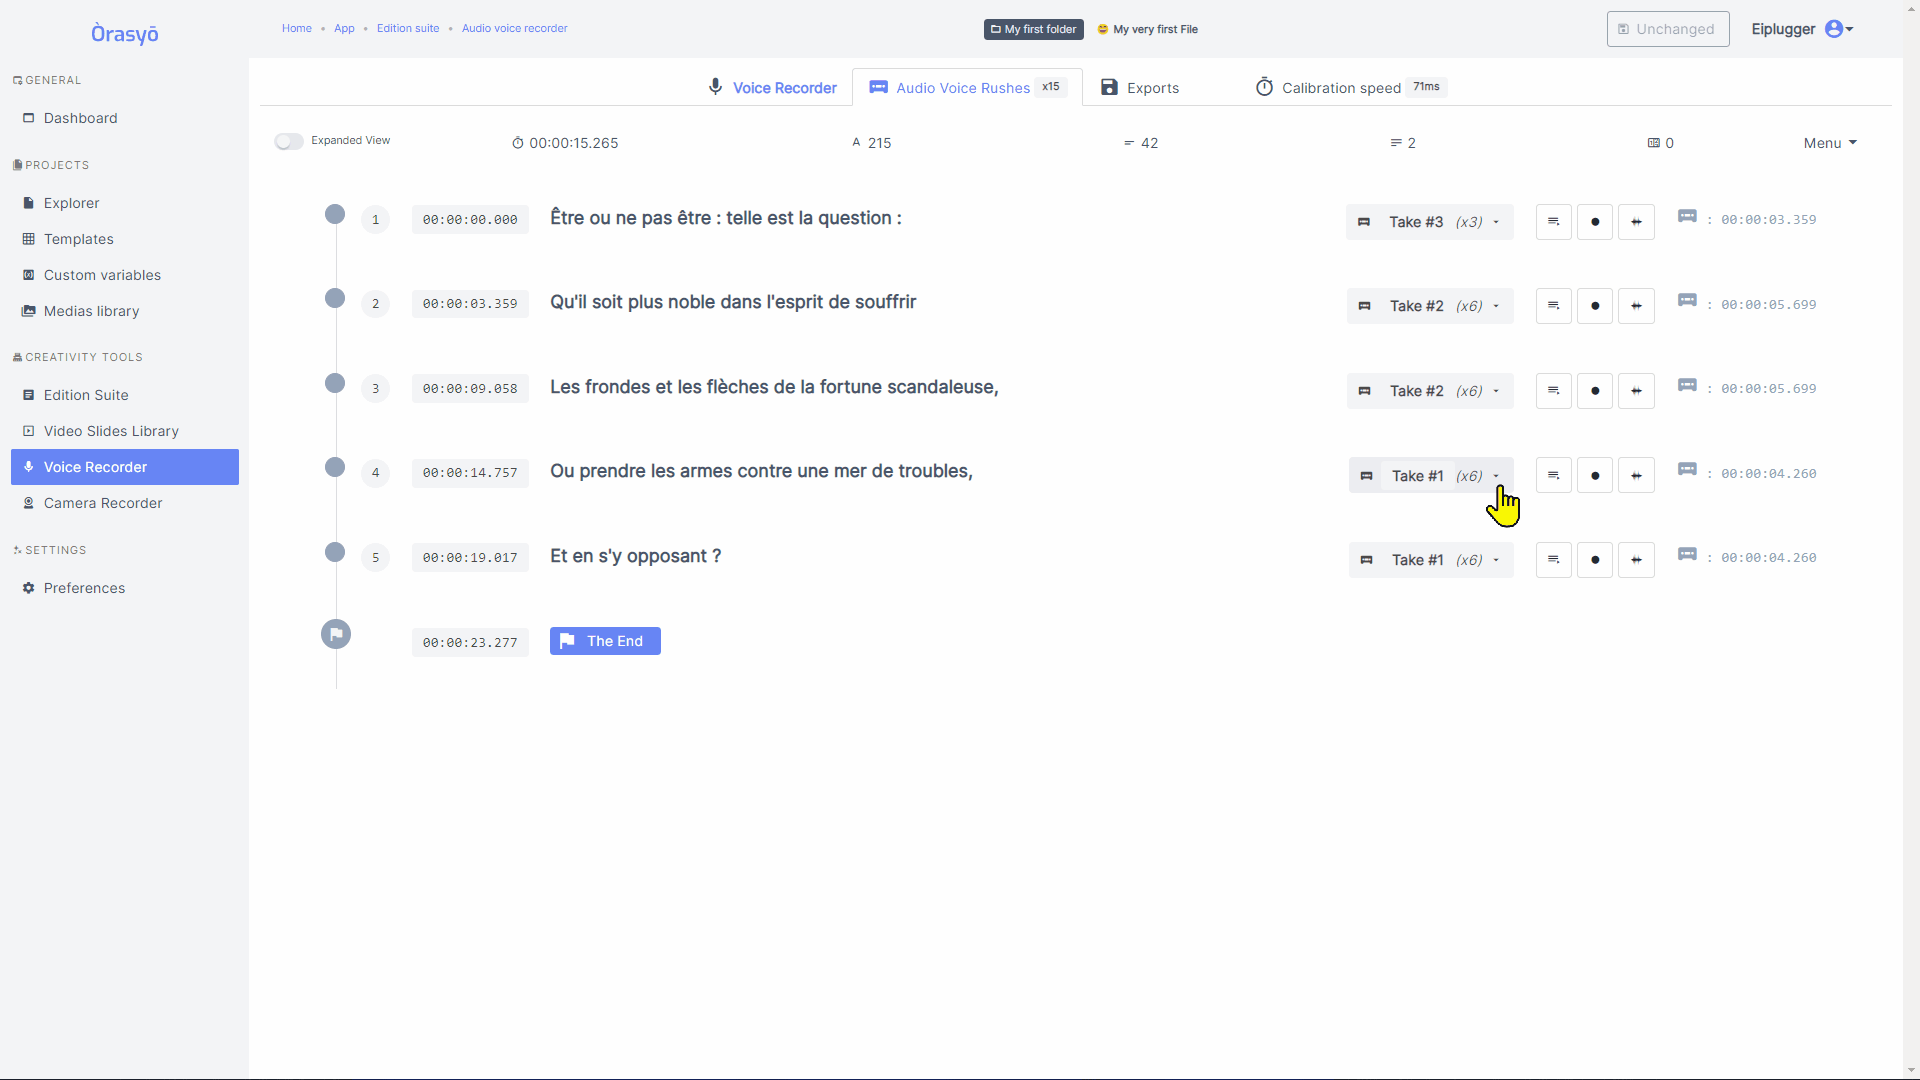Expand the Take #1 dropdown on line 4
This screenshot has width=1920, height=1080.
click(x=1431, y=476)
